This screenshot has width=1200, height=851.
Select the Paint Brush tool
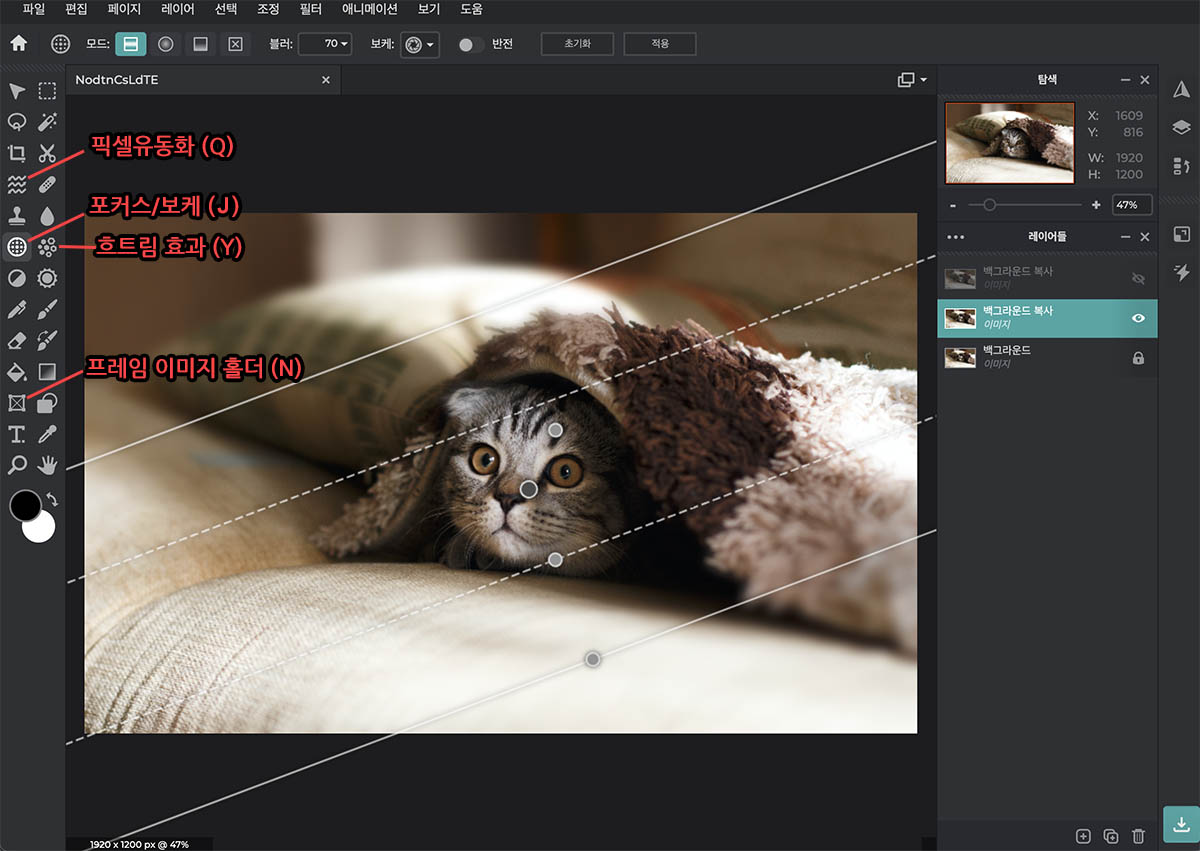(47, 309)
